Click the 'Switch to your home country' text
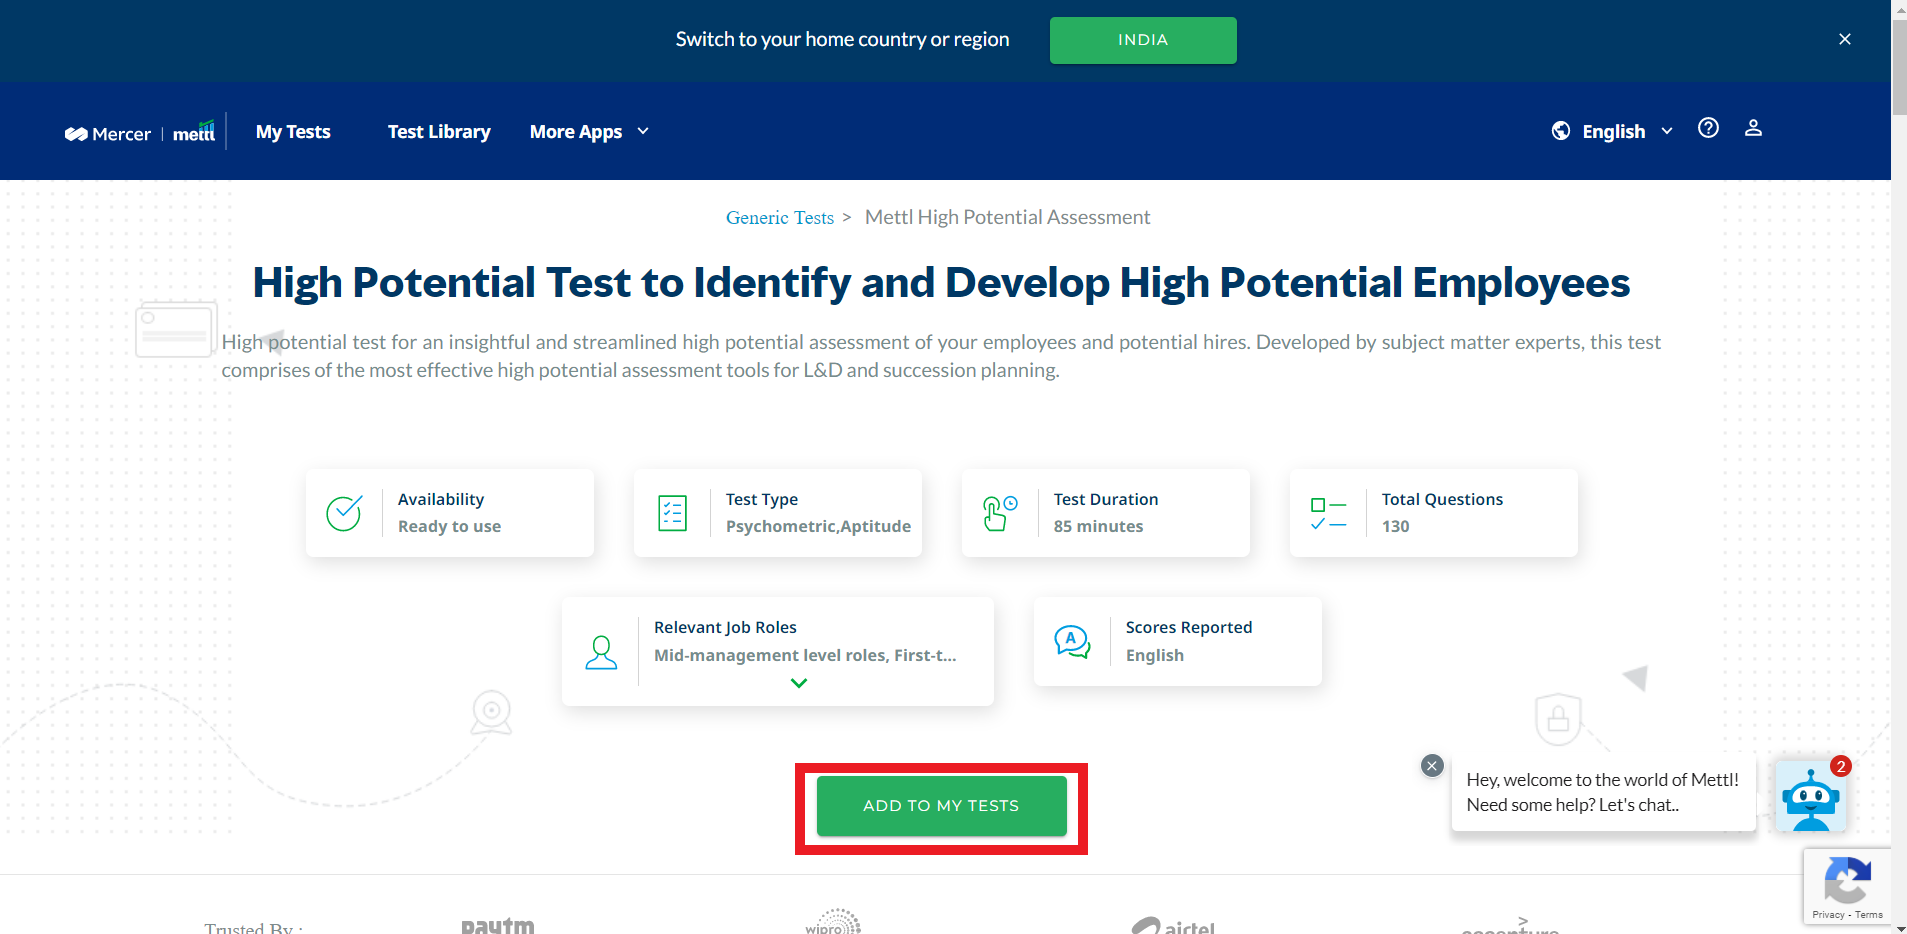 click(x=842, y=39)
